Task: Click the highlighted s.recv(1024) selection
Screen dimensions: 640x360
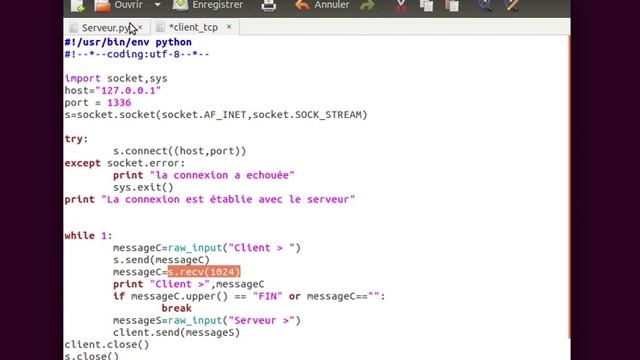Action: point(204,272)
